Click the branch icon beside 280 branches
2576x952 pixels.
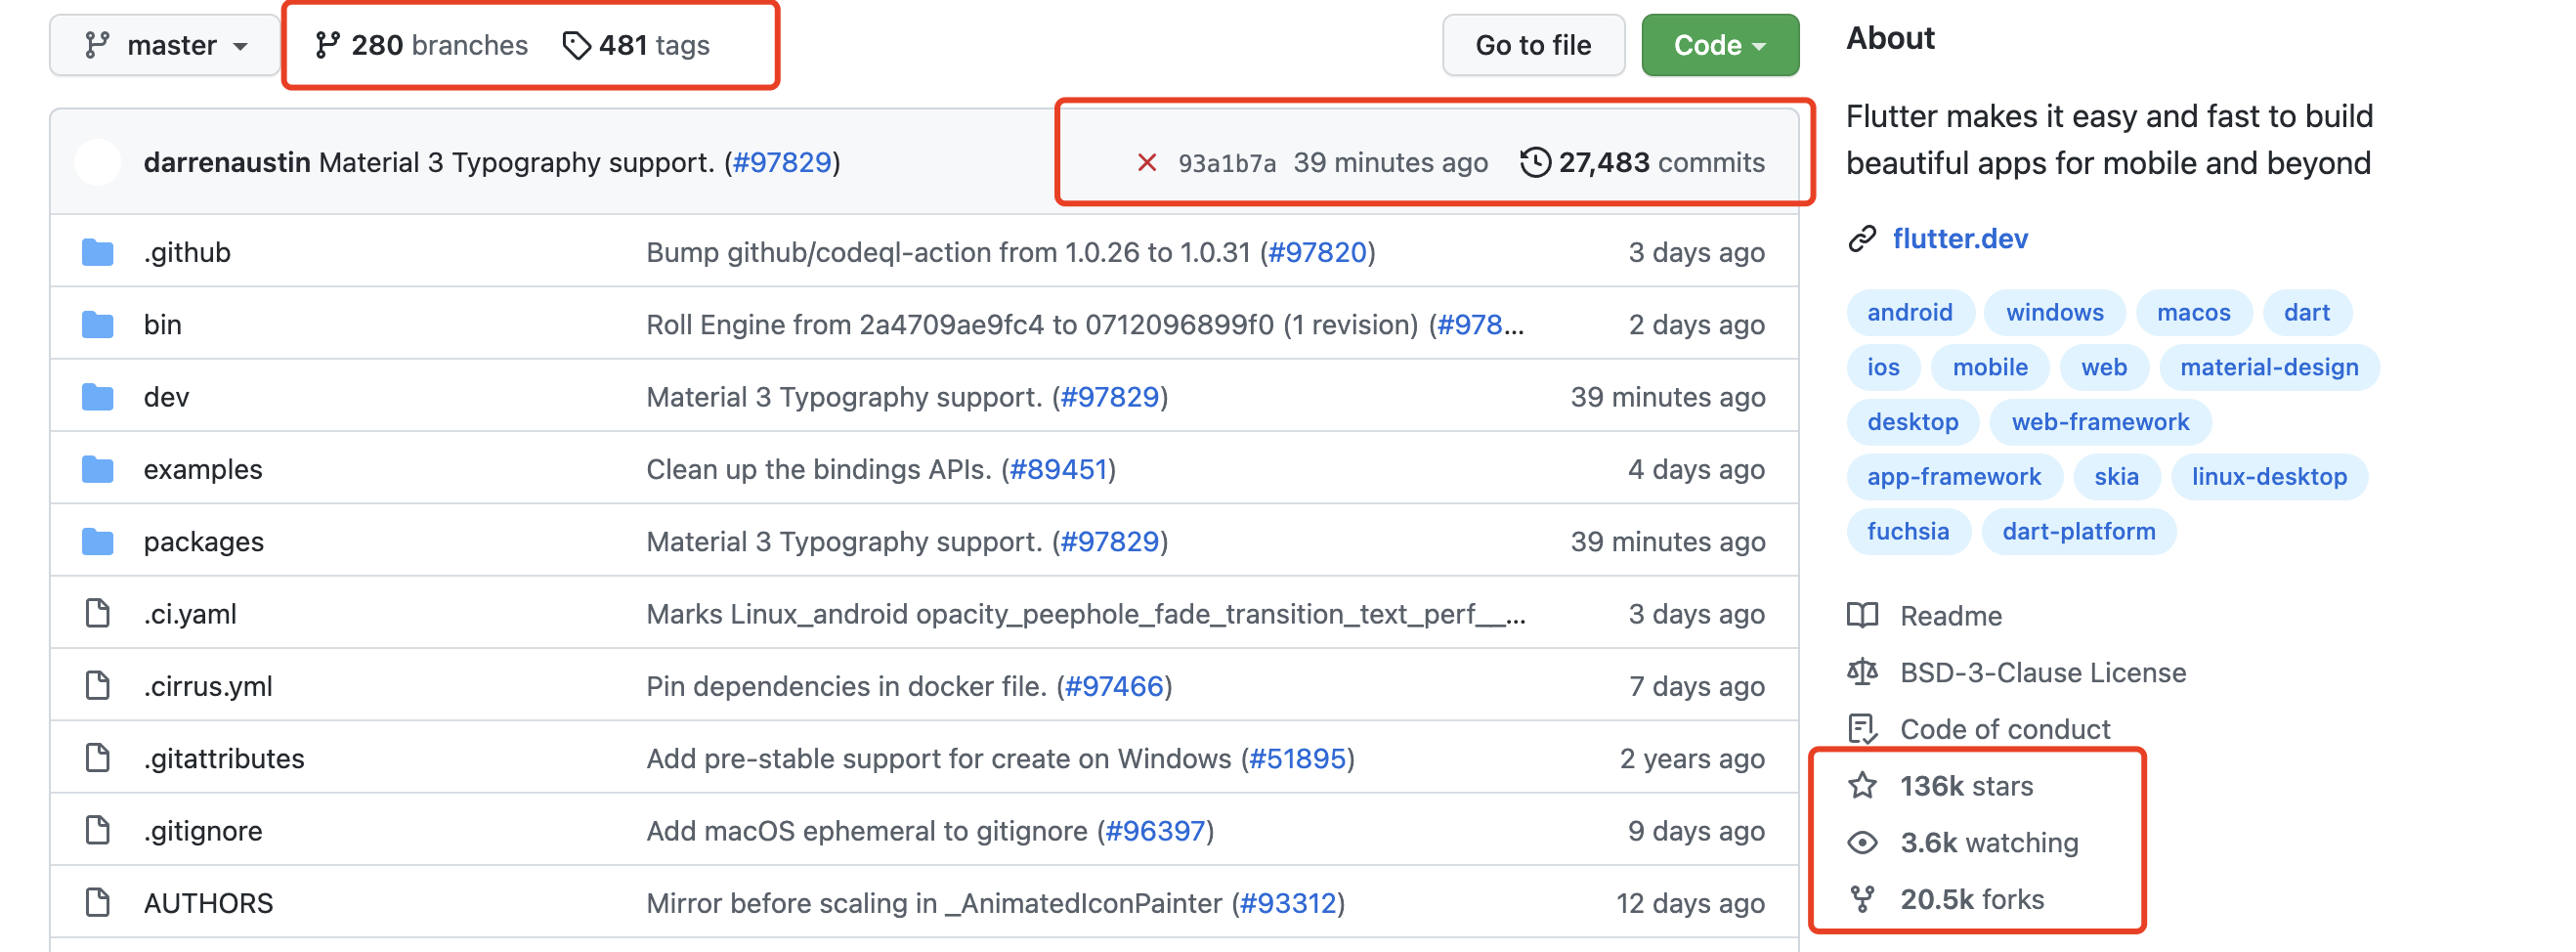pos(327,45)
